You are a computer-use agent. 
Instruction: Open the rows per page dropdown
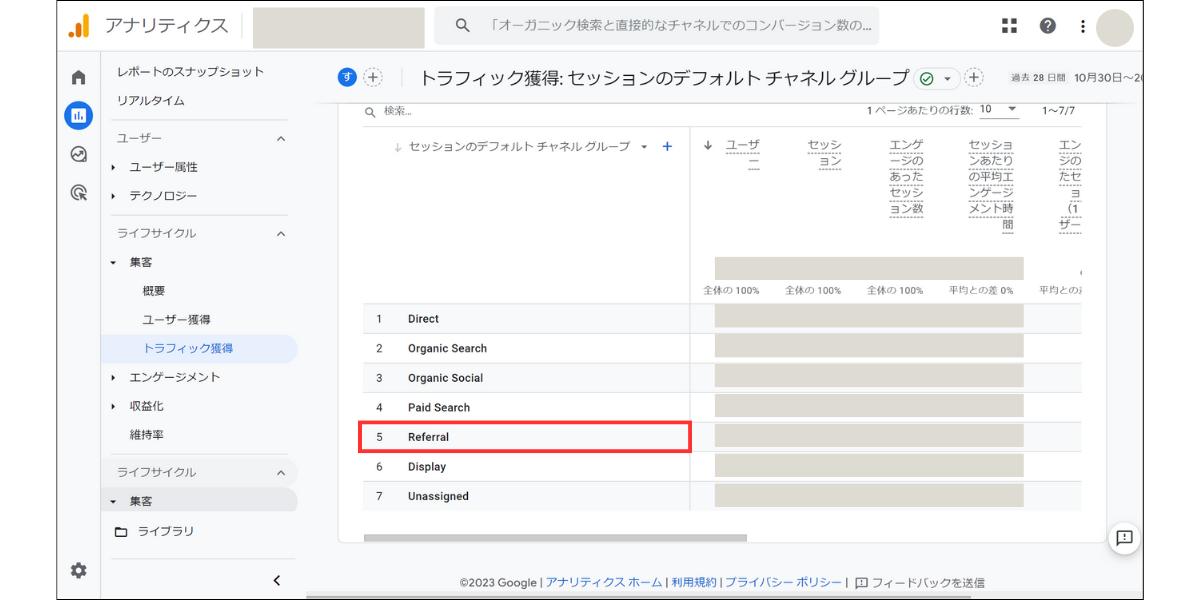point(998,110)
